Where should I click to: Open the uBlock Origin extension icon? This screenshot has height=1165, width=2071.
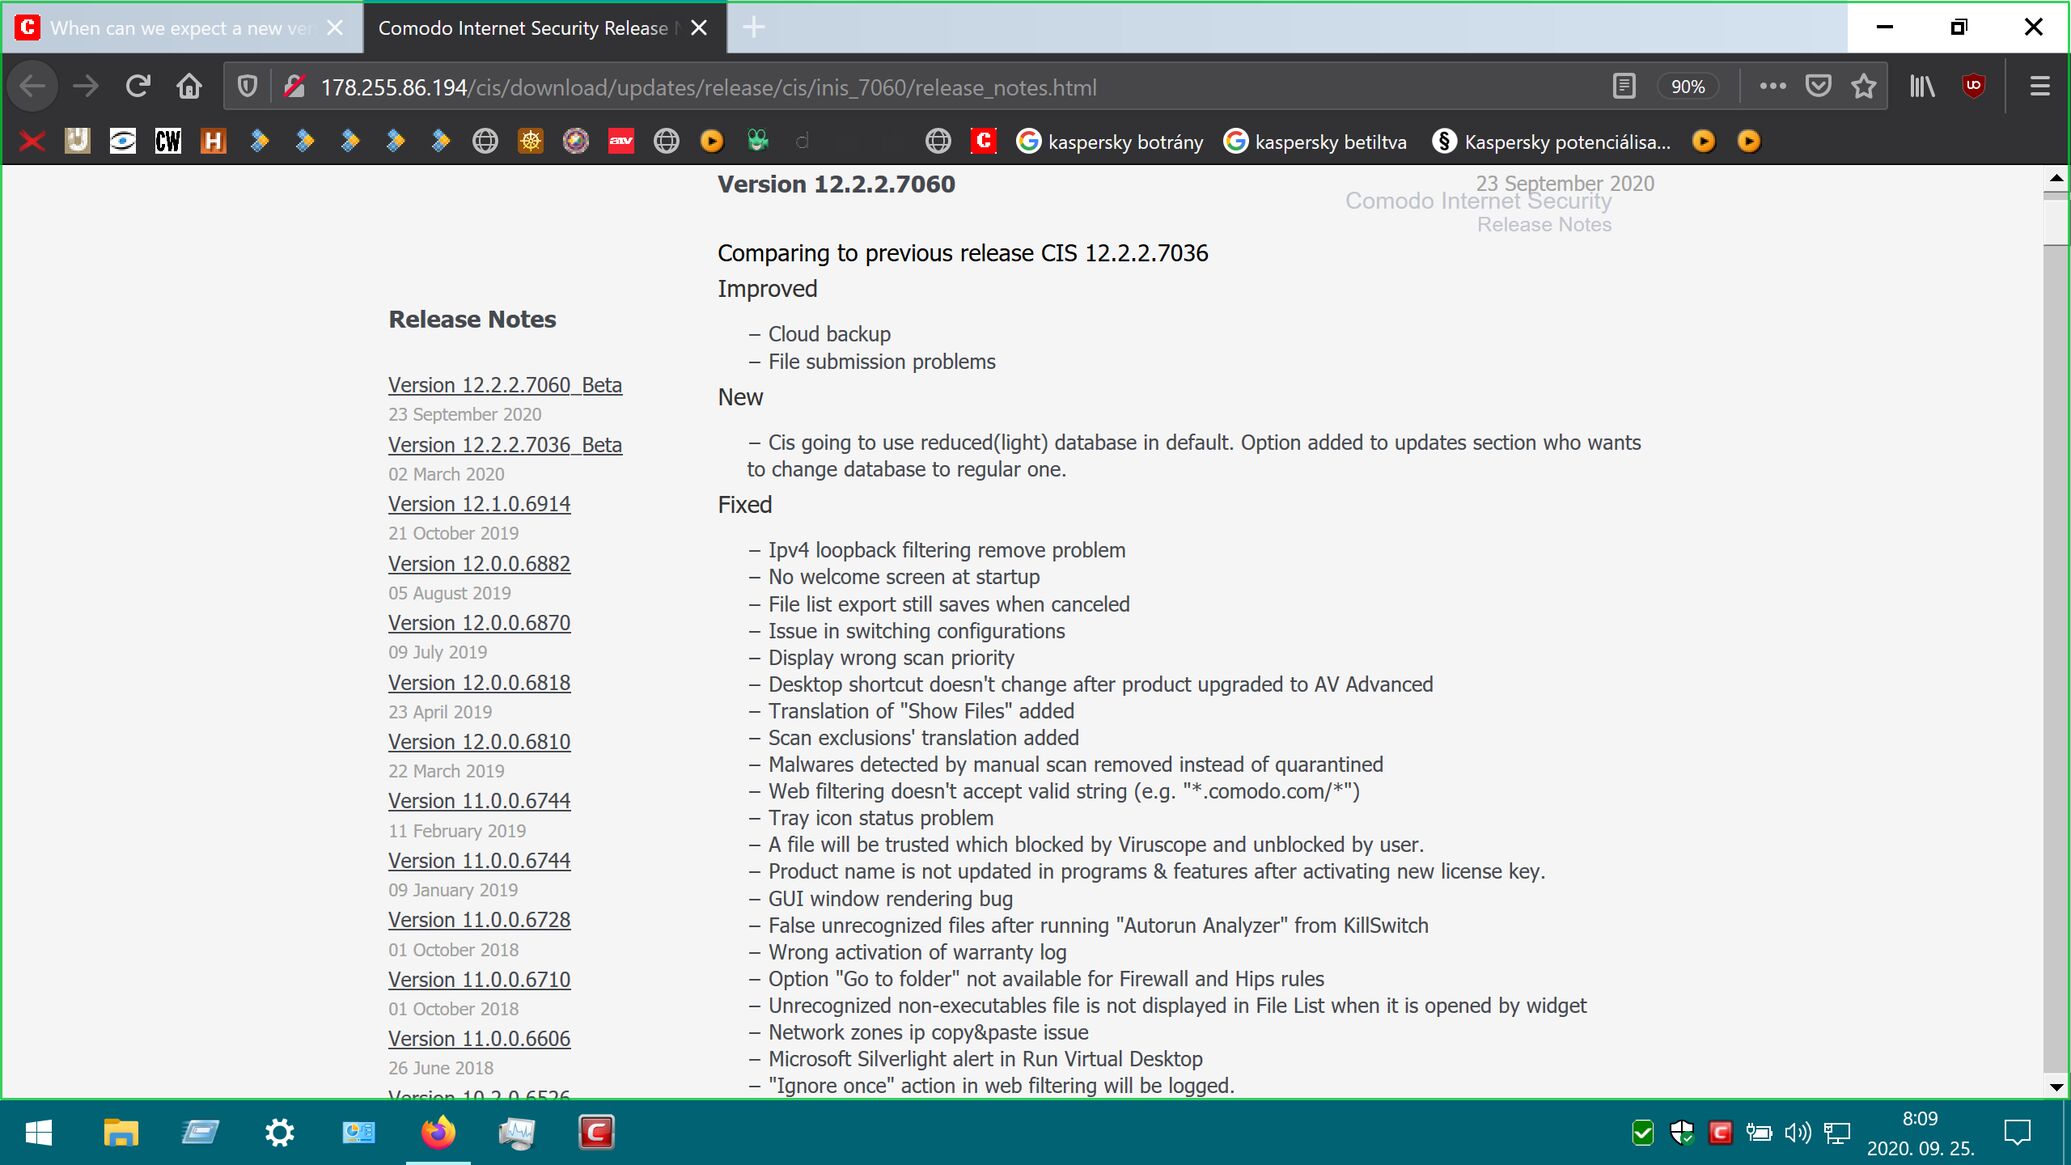pos(1973,87)
